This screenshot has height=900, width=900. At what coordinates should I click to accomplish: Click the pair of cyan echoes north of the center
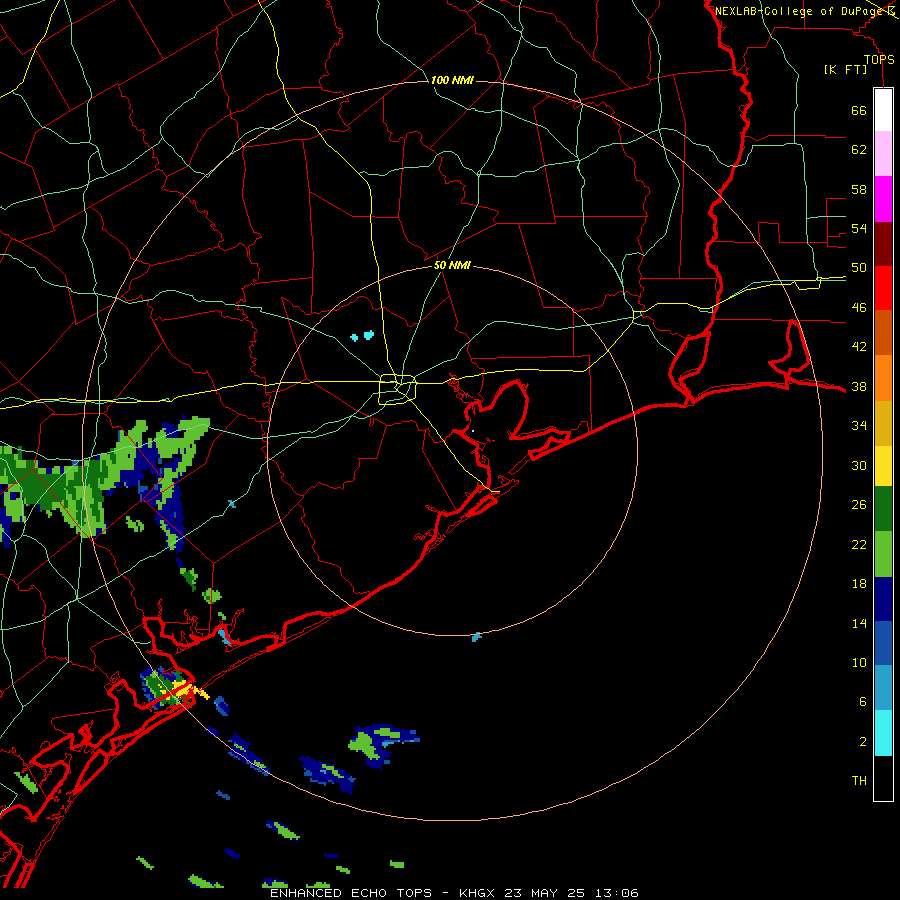tap(362, 335)
